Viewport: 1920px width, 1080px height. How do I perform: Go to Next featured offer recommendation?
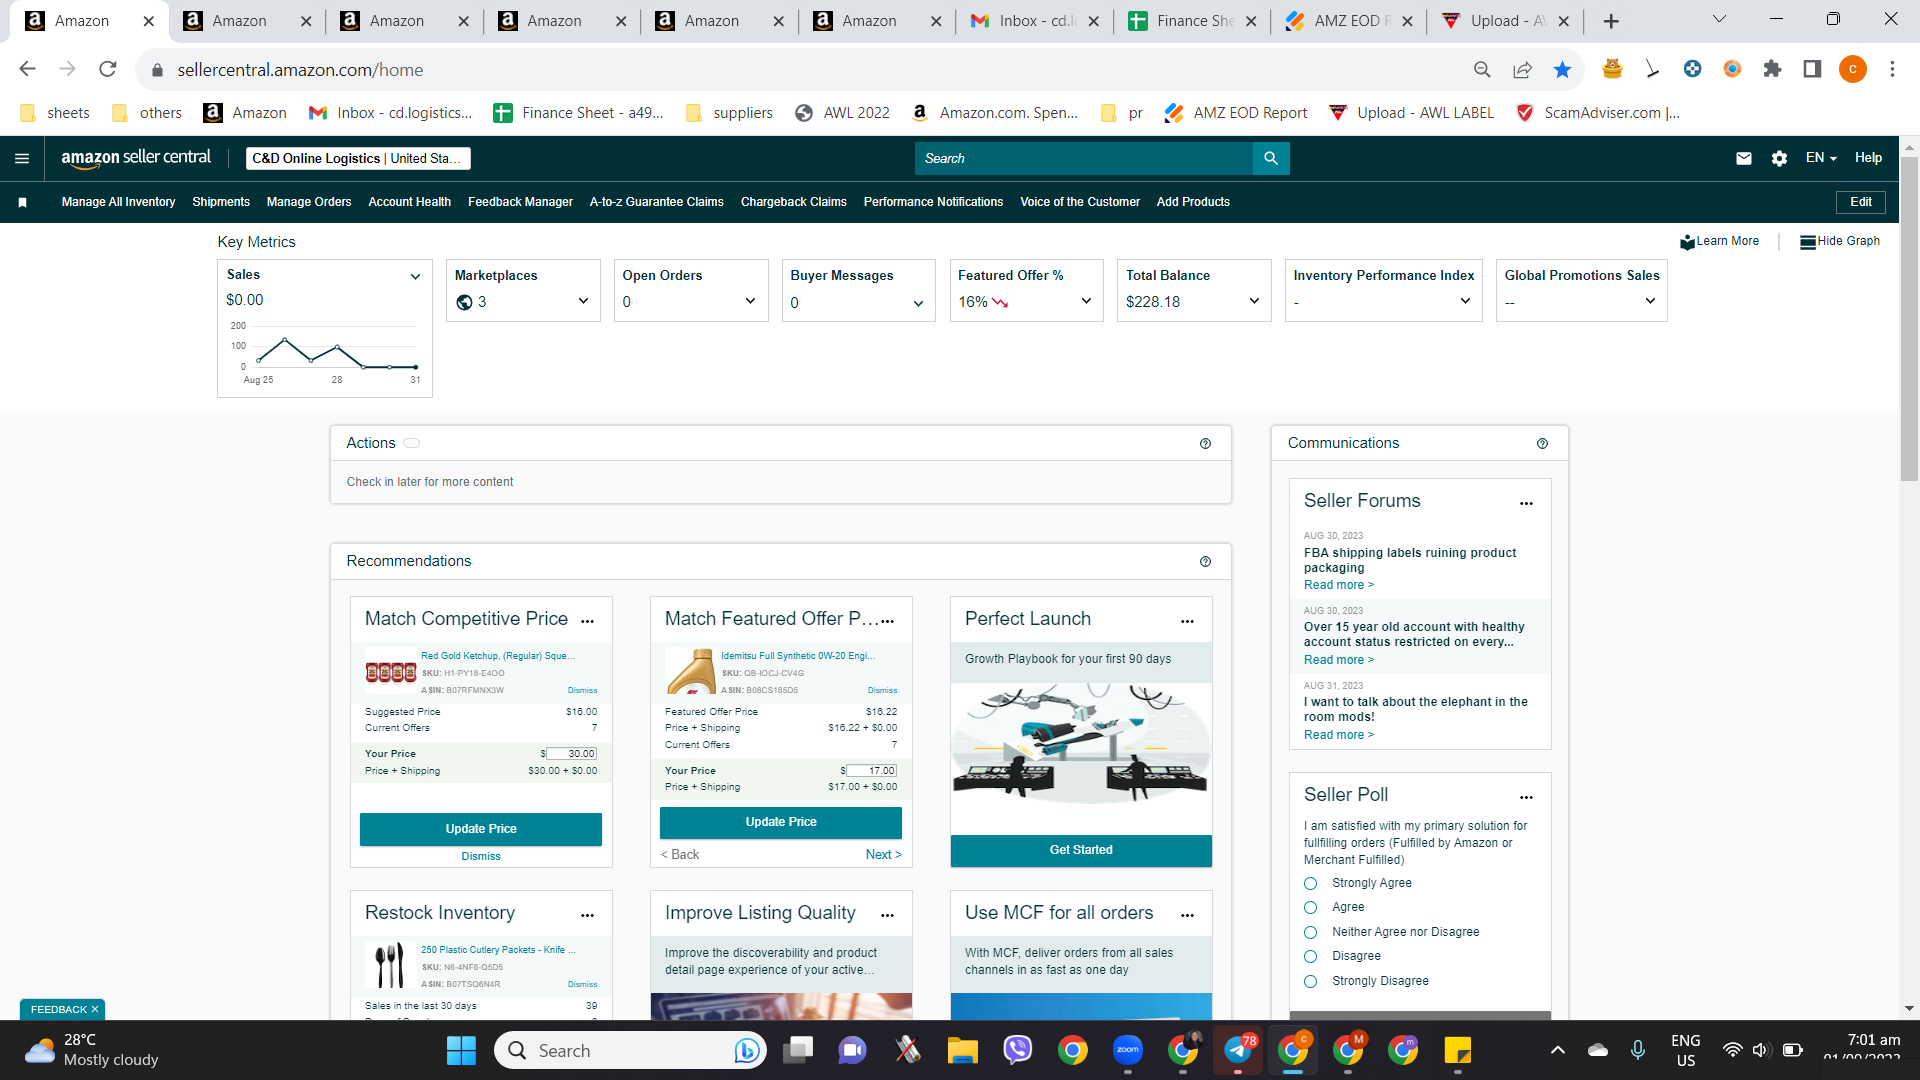[x=884, y=855]
